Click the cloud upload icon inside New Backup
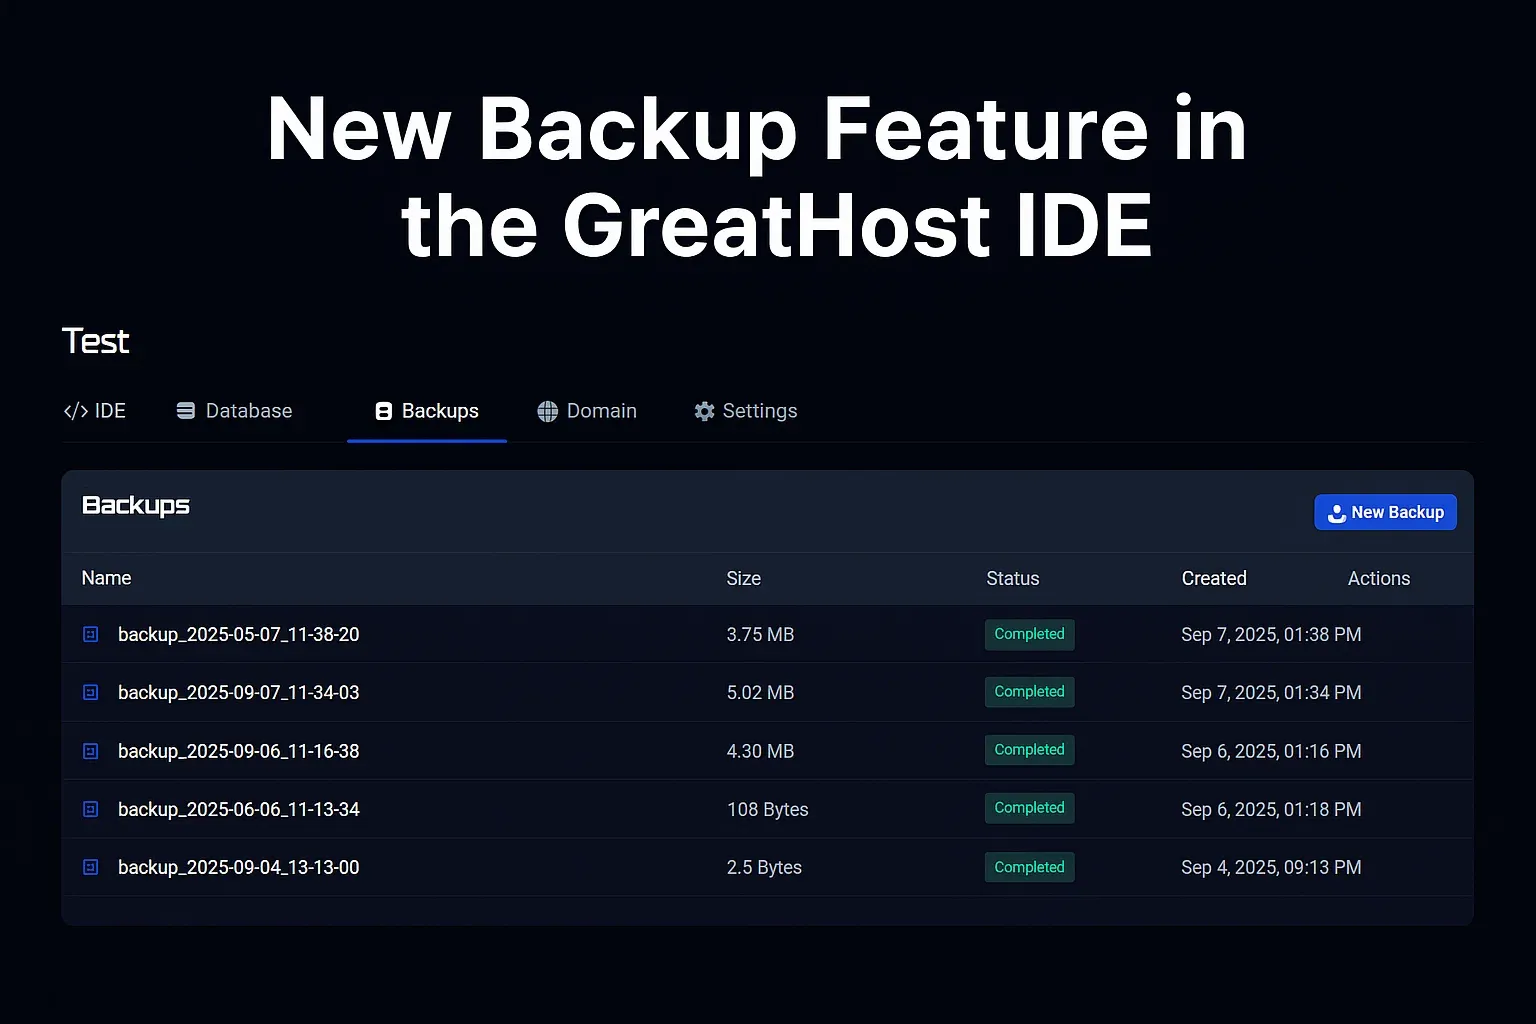The height and width of the screenshot is (1024, 1536). click(1335, 512)
